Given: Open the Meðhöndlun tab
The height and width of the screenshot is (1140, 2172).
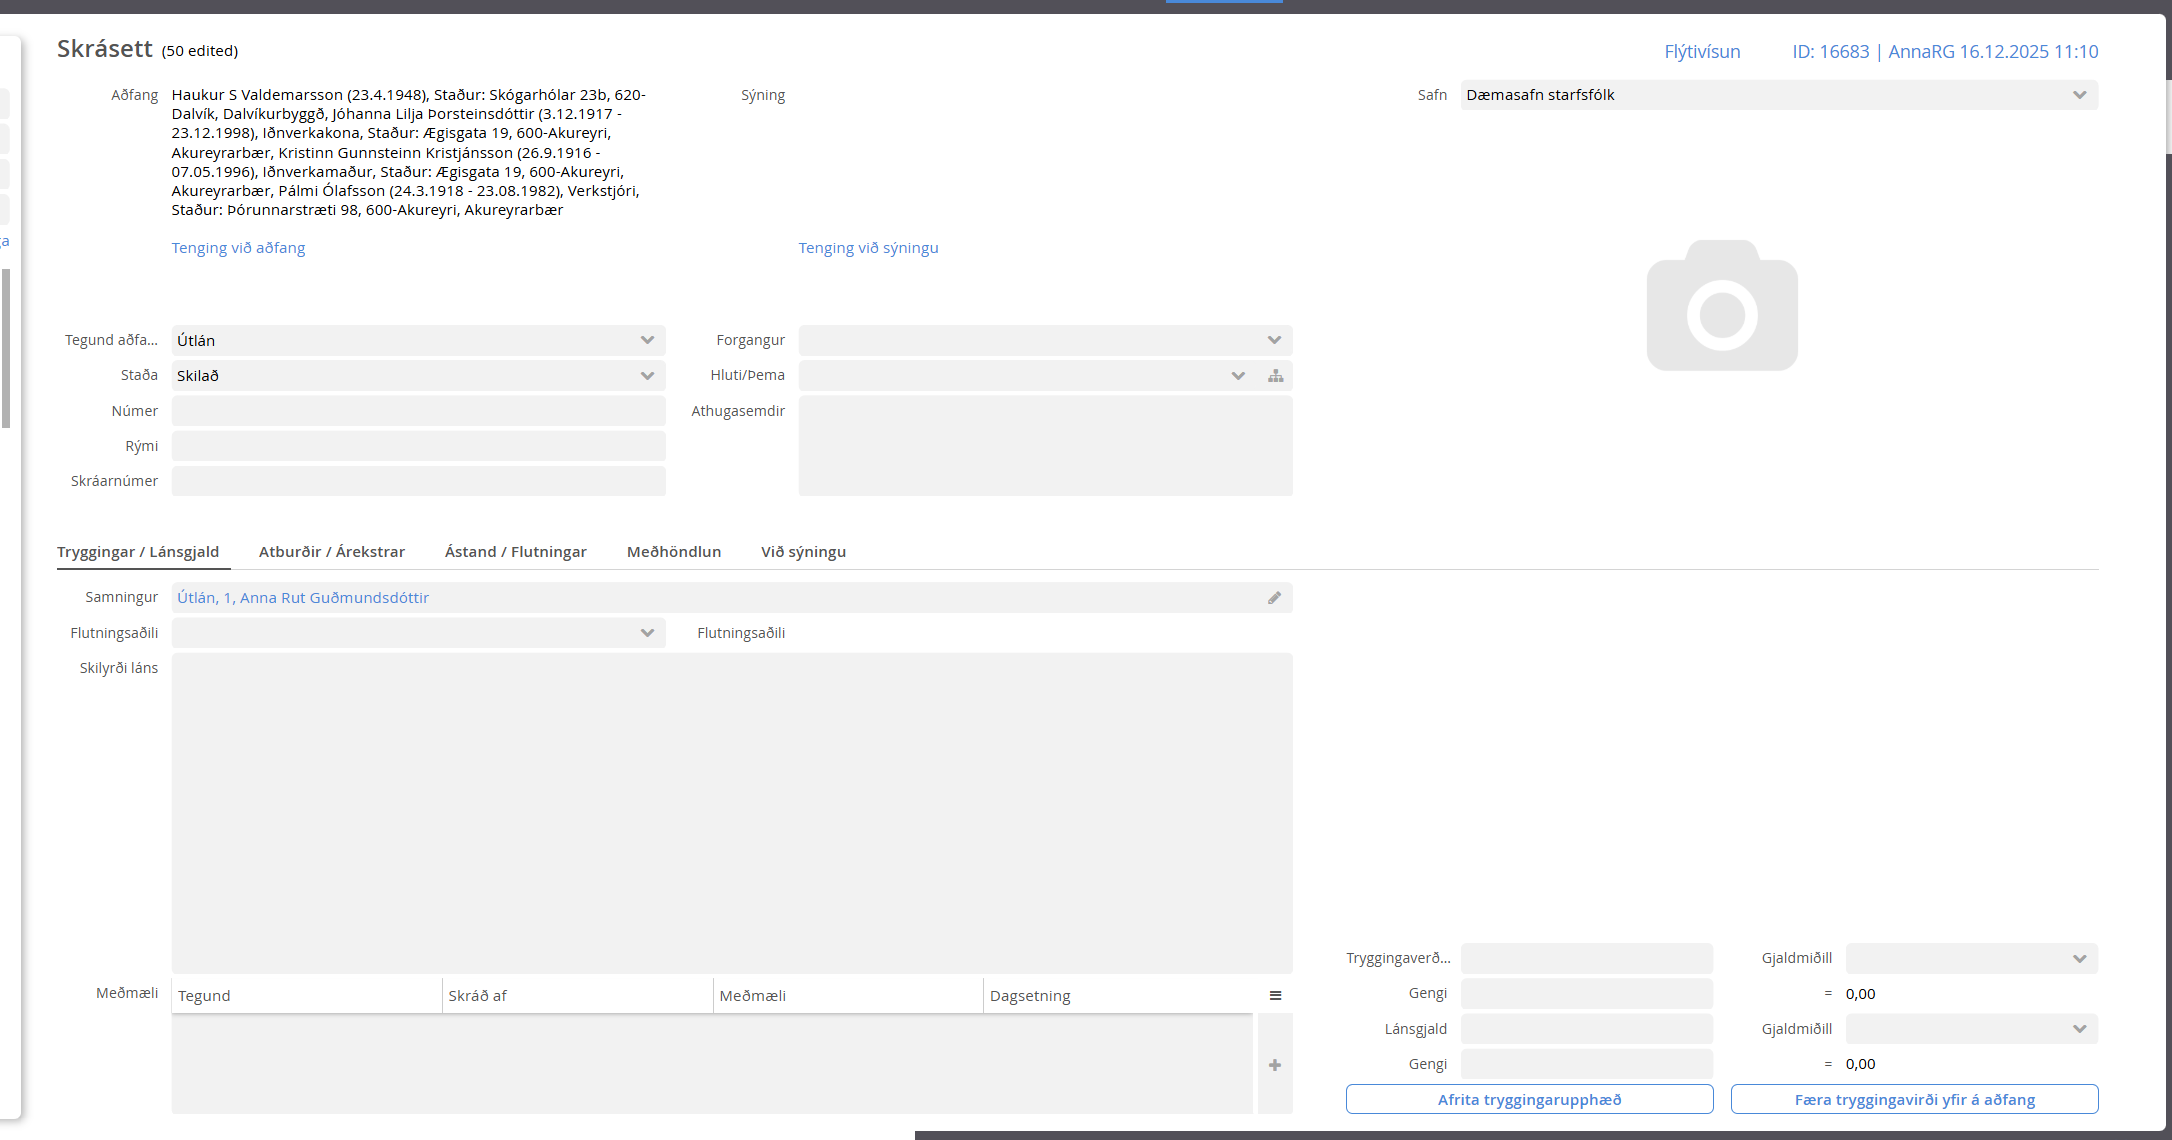Looking at the screenshot, I should [673, 552].
